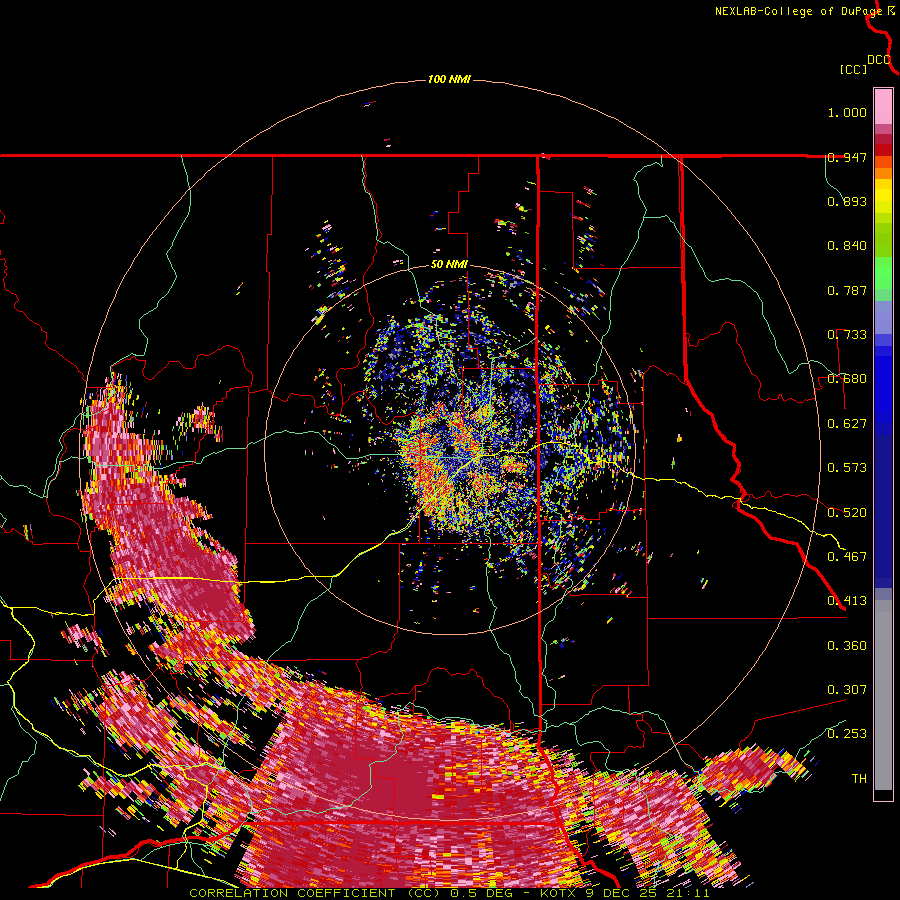
Task: Click the radar site at the center of the range rings
Action: [x=449, y=450]
